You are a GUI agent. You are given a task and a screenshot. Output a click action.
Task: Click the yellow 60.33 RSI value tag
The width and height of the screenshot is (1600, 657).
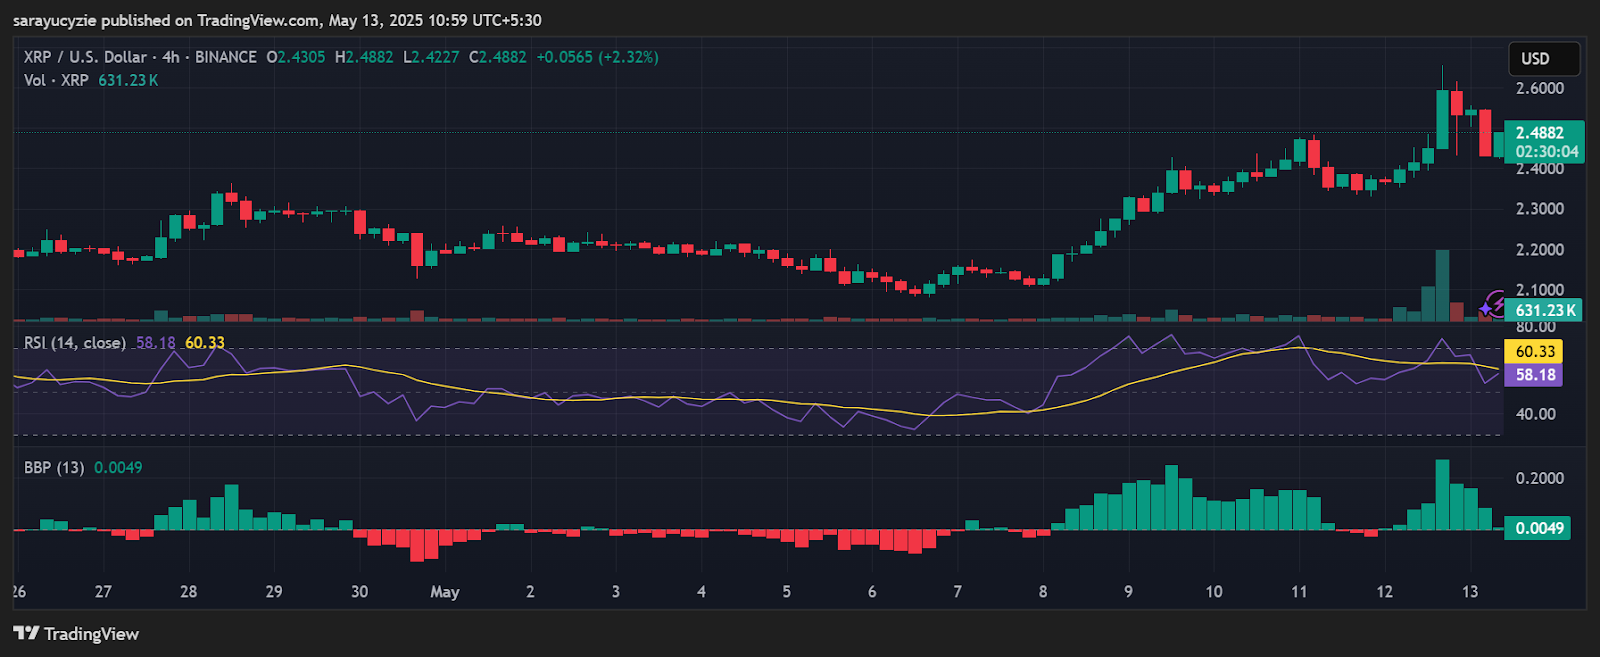1534,352
